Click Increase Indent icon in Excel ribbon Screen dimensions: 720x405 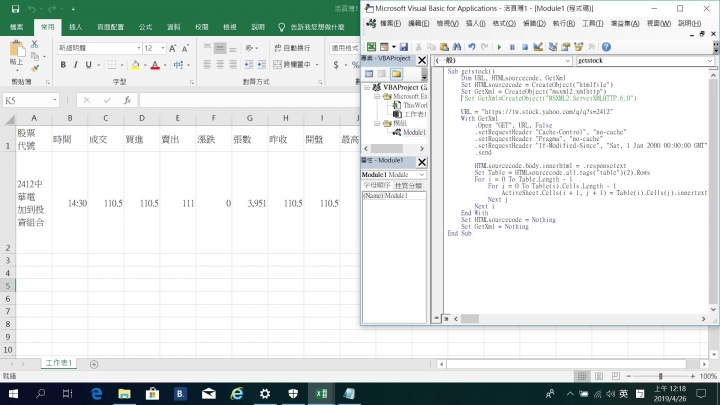click(x=261, y=65)
